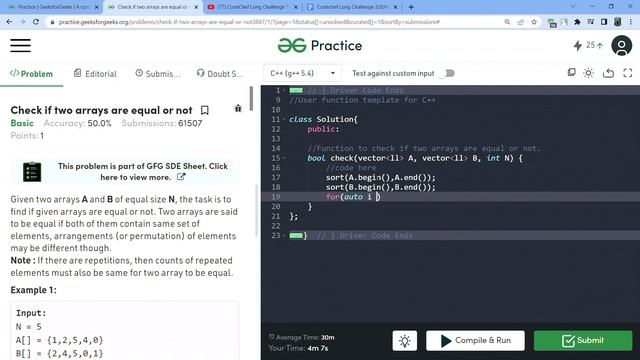Click the browser extensions puzzle icon
Screen dimensions: 640x360
[x=577, y=22]
